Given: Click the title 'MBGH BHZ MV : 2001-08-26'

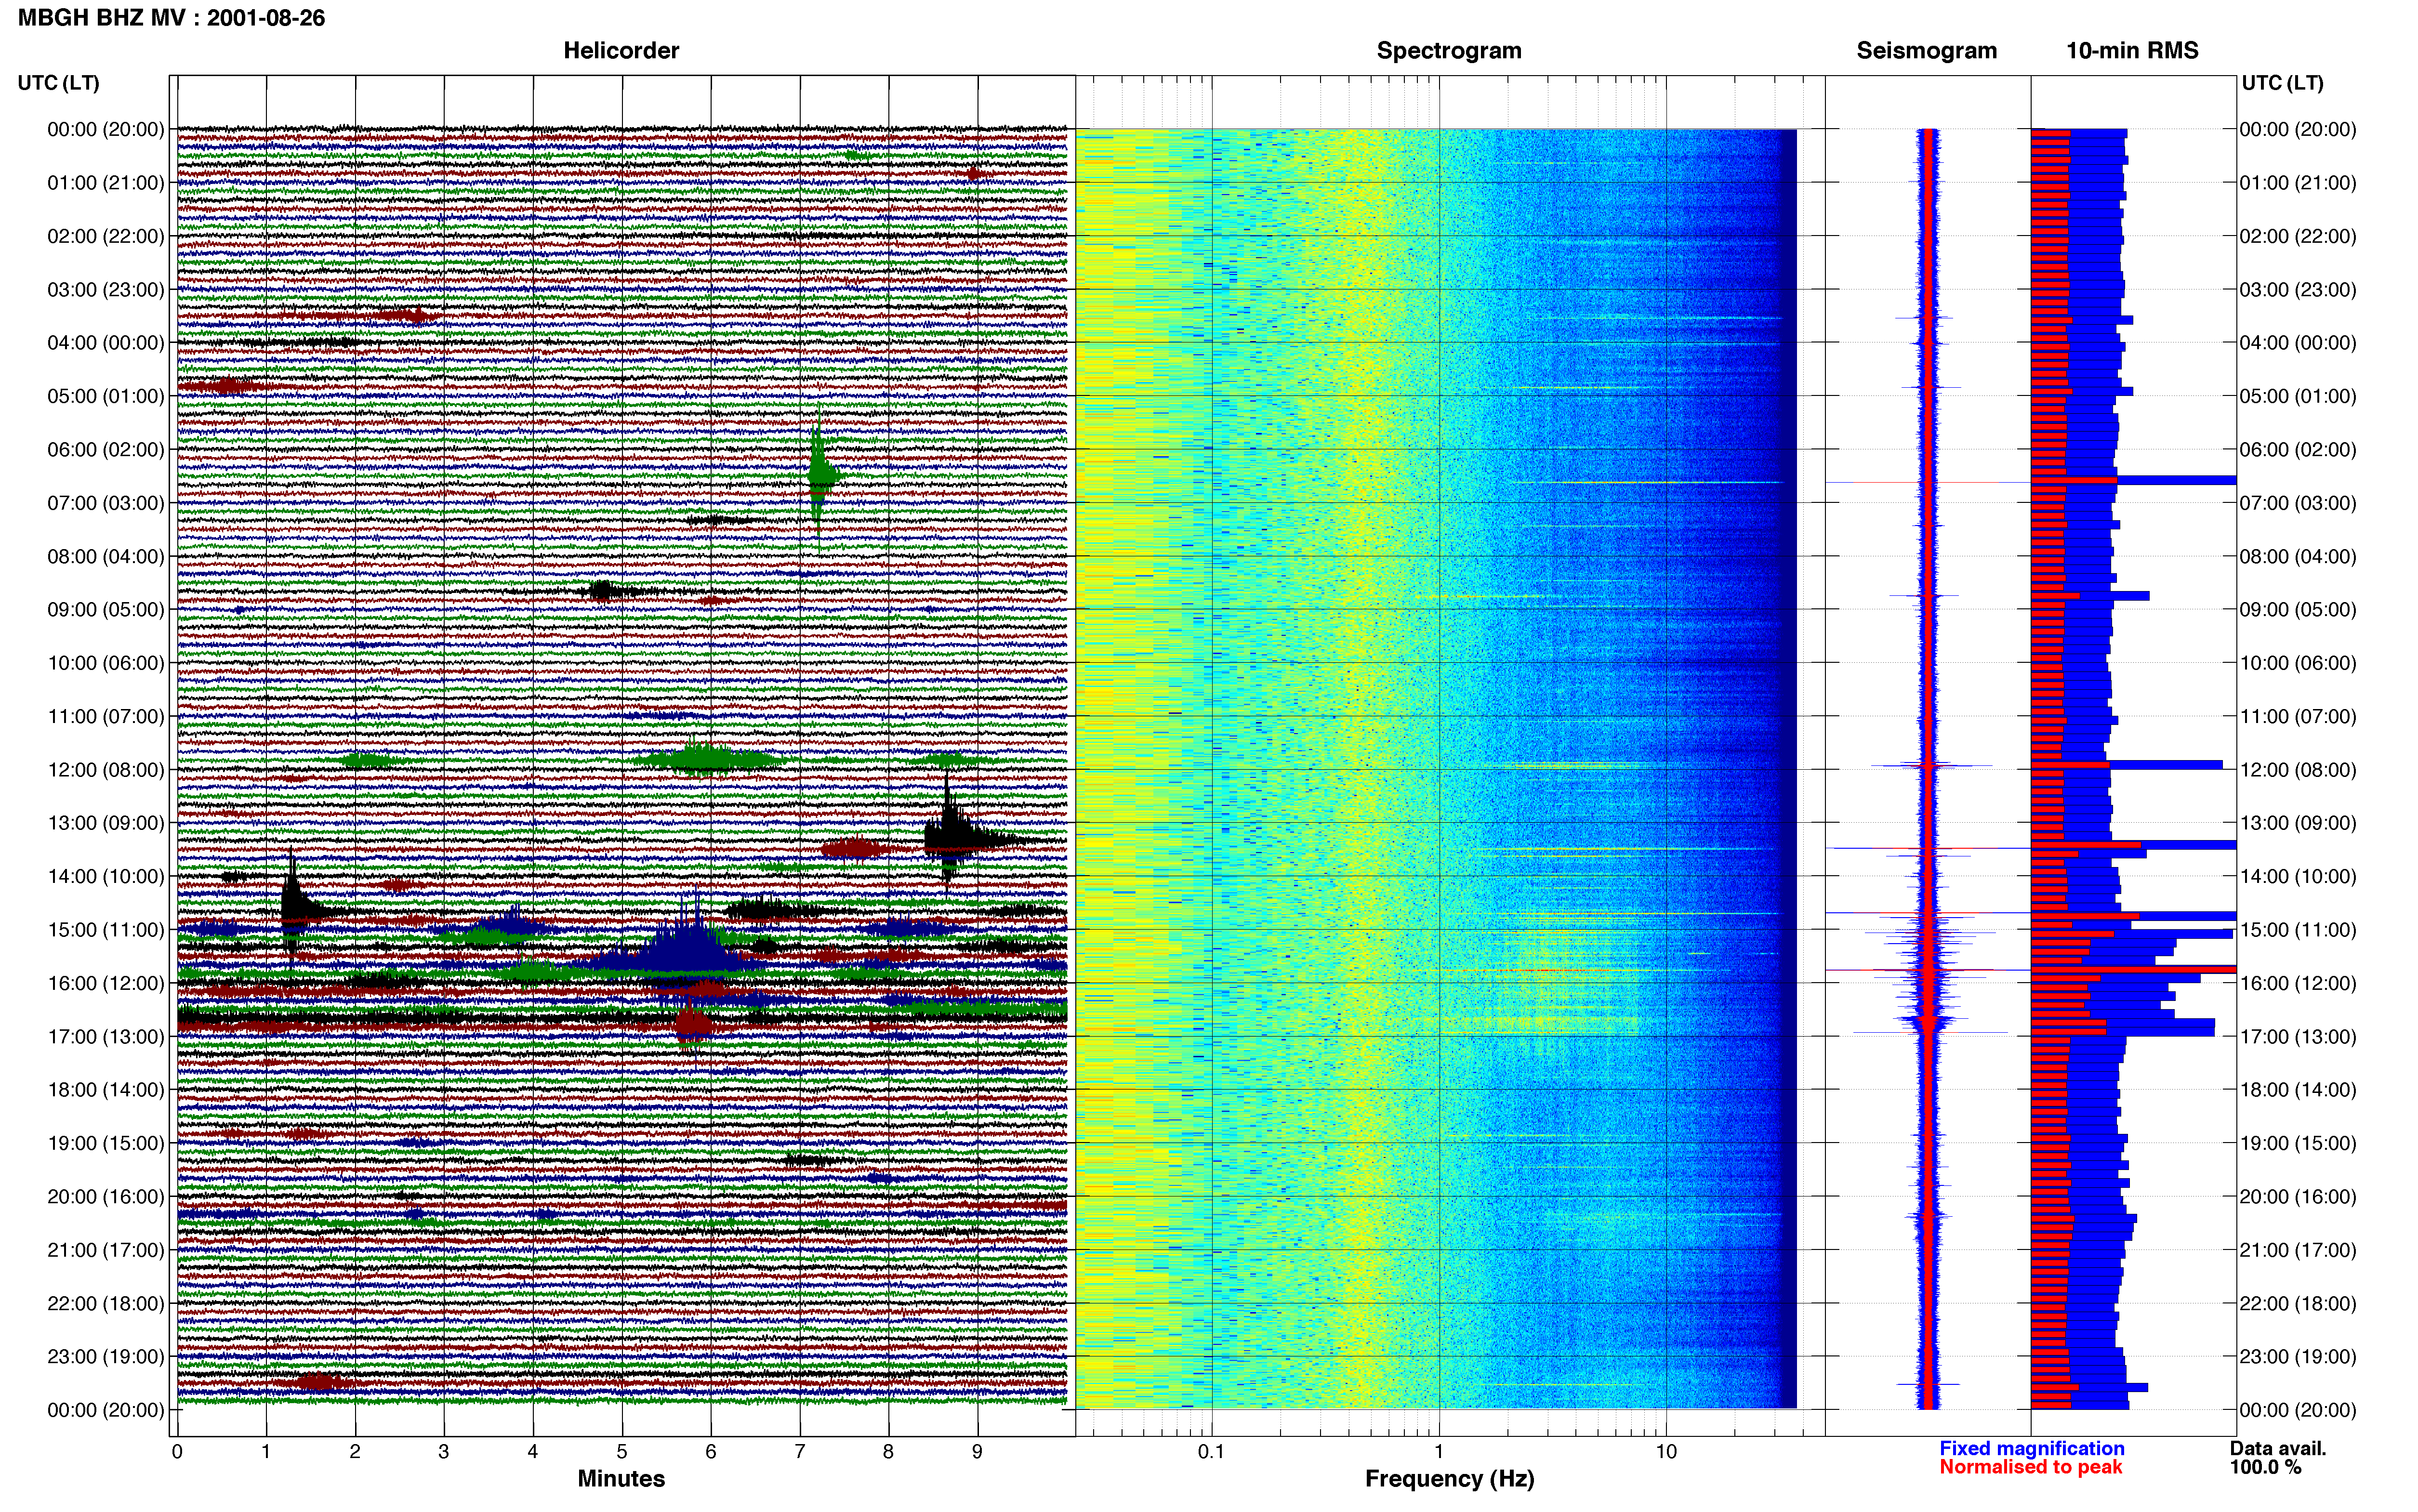Looking at the screenshot, I should pos(171,18).
